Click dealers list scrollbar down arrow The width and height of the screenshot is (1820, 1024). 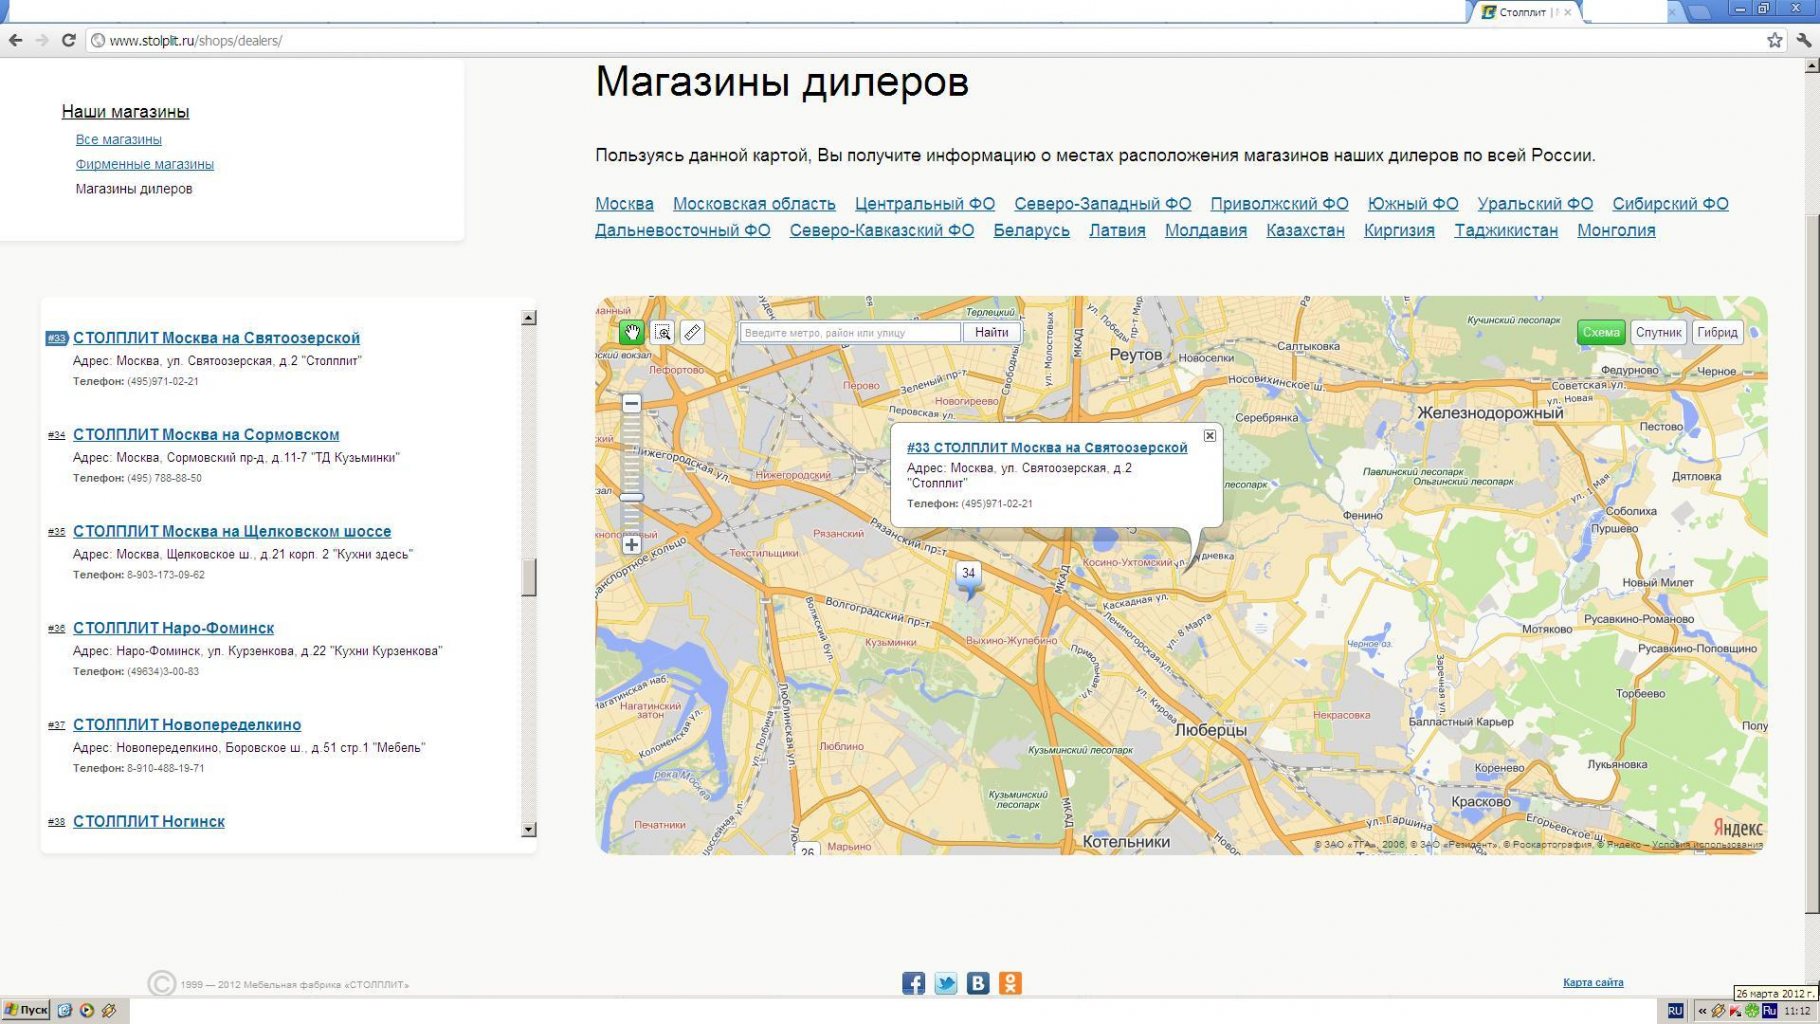coord(529,829)
